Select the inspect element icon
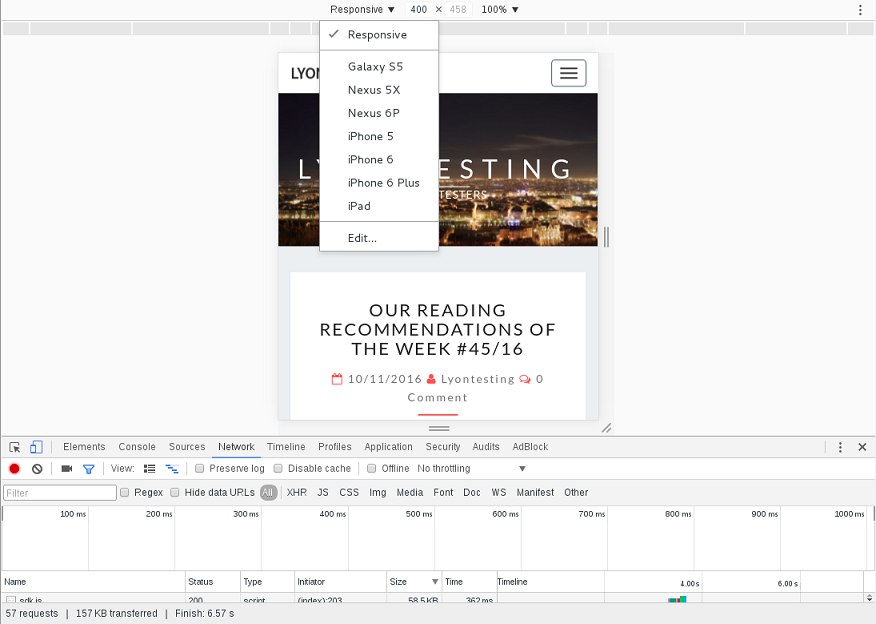 15,447
